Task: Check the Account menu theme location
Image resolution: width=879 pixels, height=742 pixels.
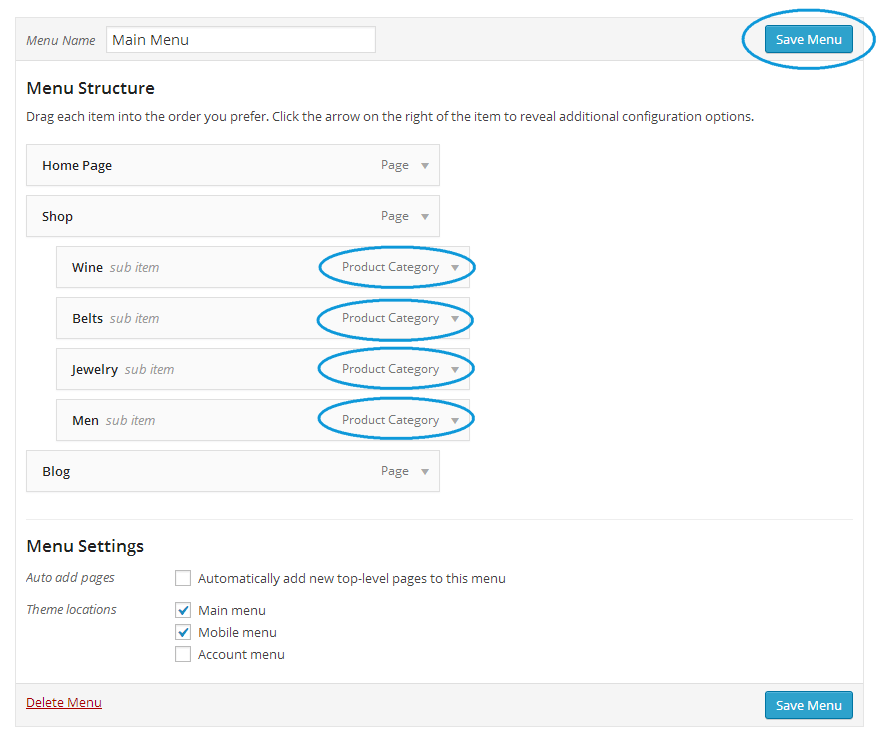Action: (183, 654)
